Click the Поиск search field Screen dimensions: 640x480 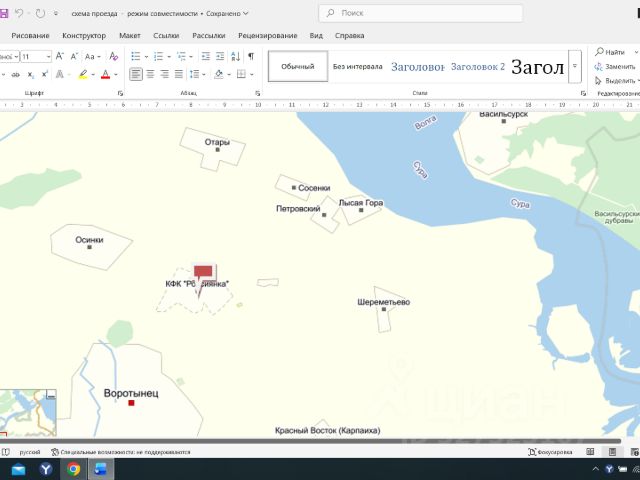coord(420,14)
